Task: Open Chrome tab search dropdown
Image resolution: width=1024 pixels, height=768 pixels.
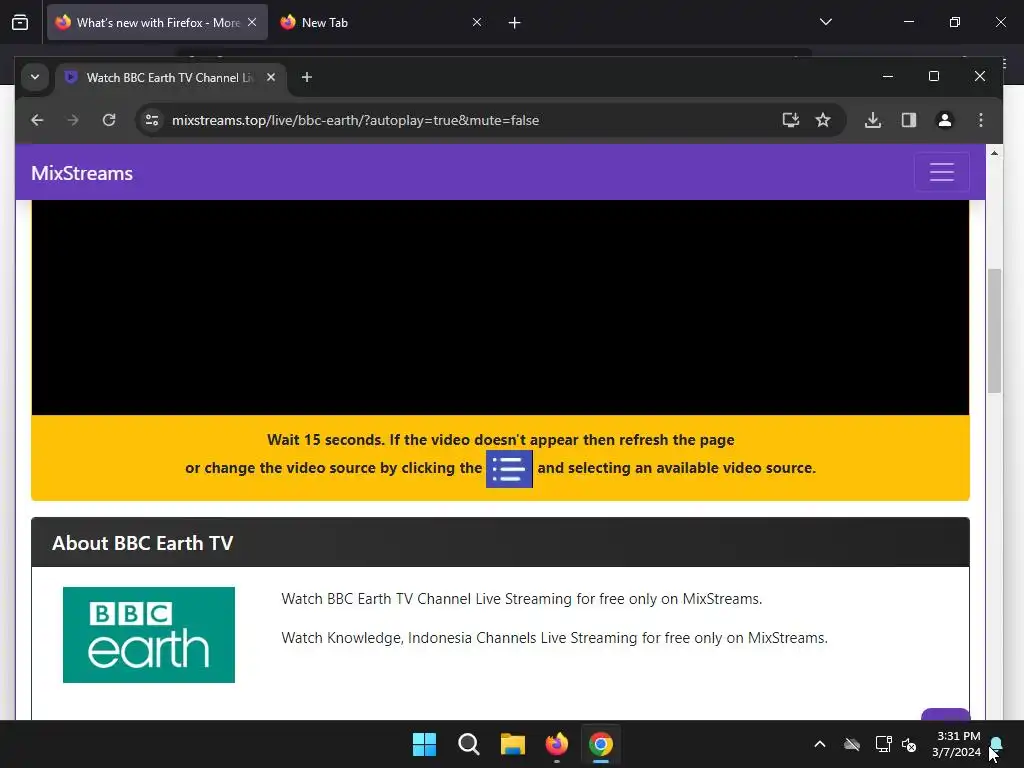Action: click(x=35, y=77)
